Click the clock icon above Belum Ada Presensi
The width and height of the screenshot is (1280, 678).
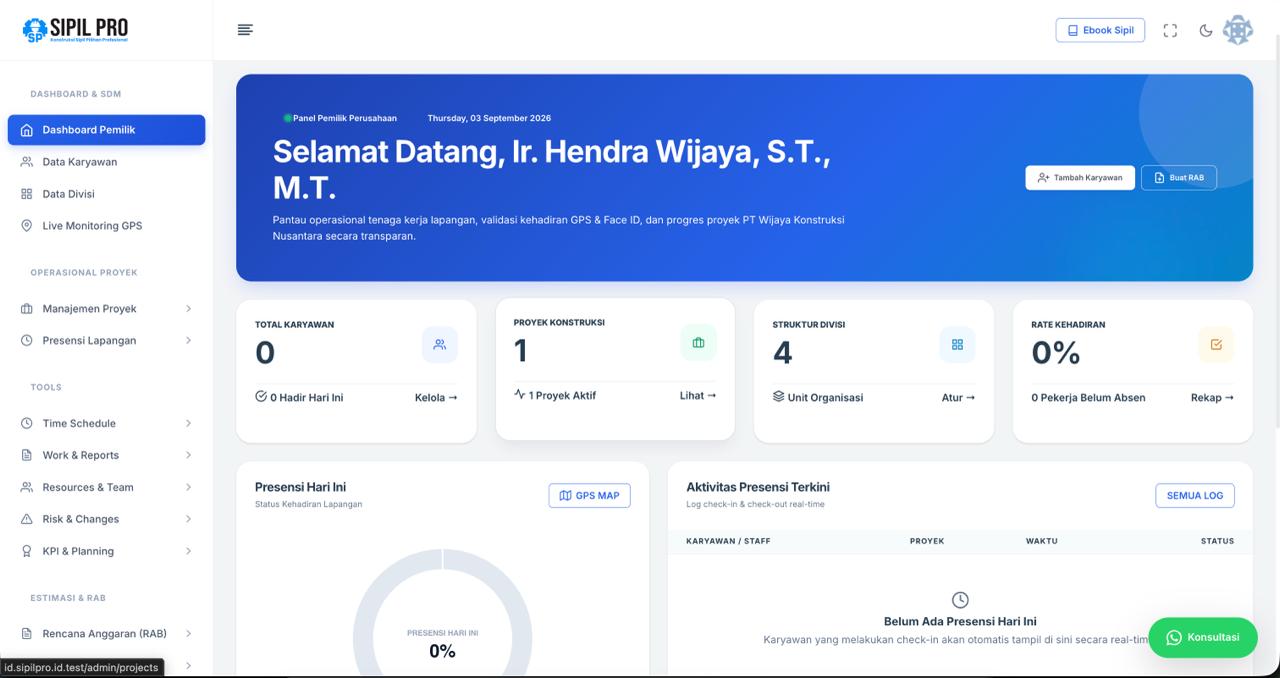pyautogui.click(x=960, y=600)
